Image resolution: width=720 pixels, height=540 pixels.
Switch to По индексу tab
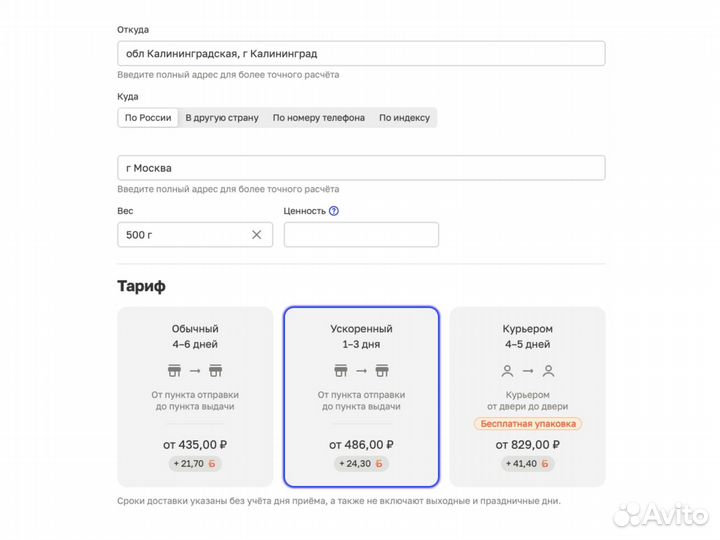[x=404, y=118]
